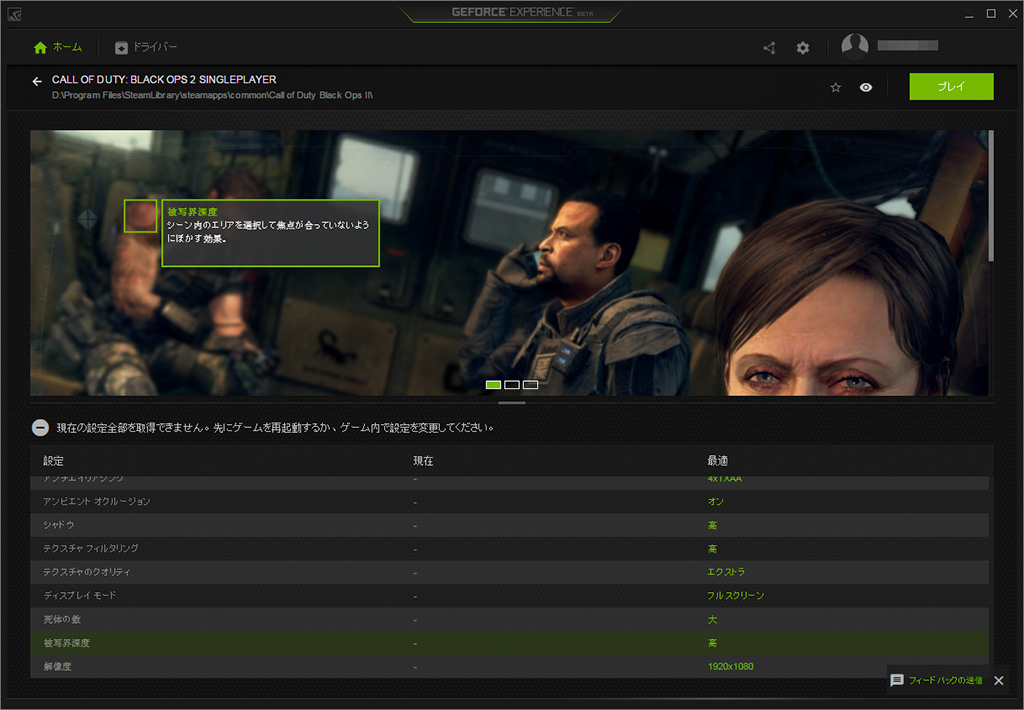This screenshot has height=710, width=1024.
Task: Open settings gear icon
Action: [x=802, y=47]
